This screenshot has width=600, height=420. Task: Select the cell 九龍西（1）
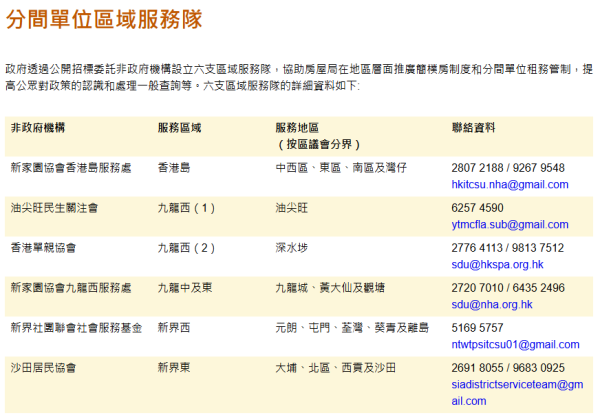coord(186,208)
